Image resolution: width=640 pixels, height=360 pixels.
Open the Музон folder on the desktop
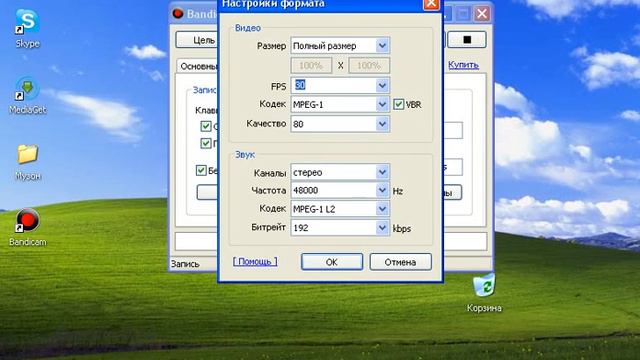(28, 162)
